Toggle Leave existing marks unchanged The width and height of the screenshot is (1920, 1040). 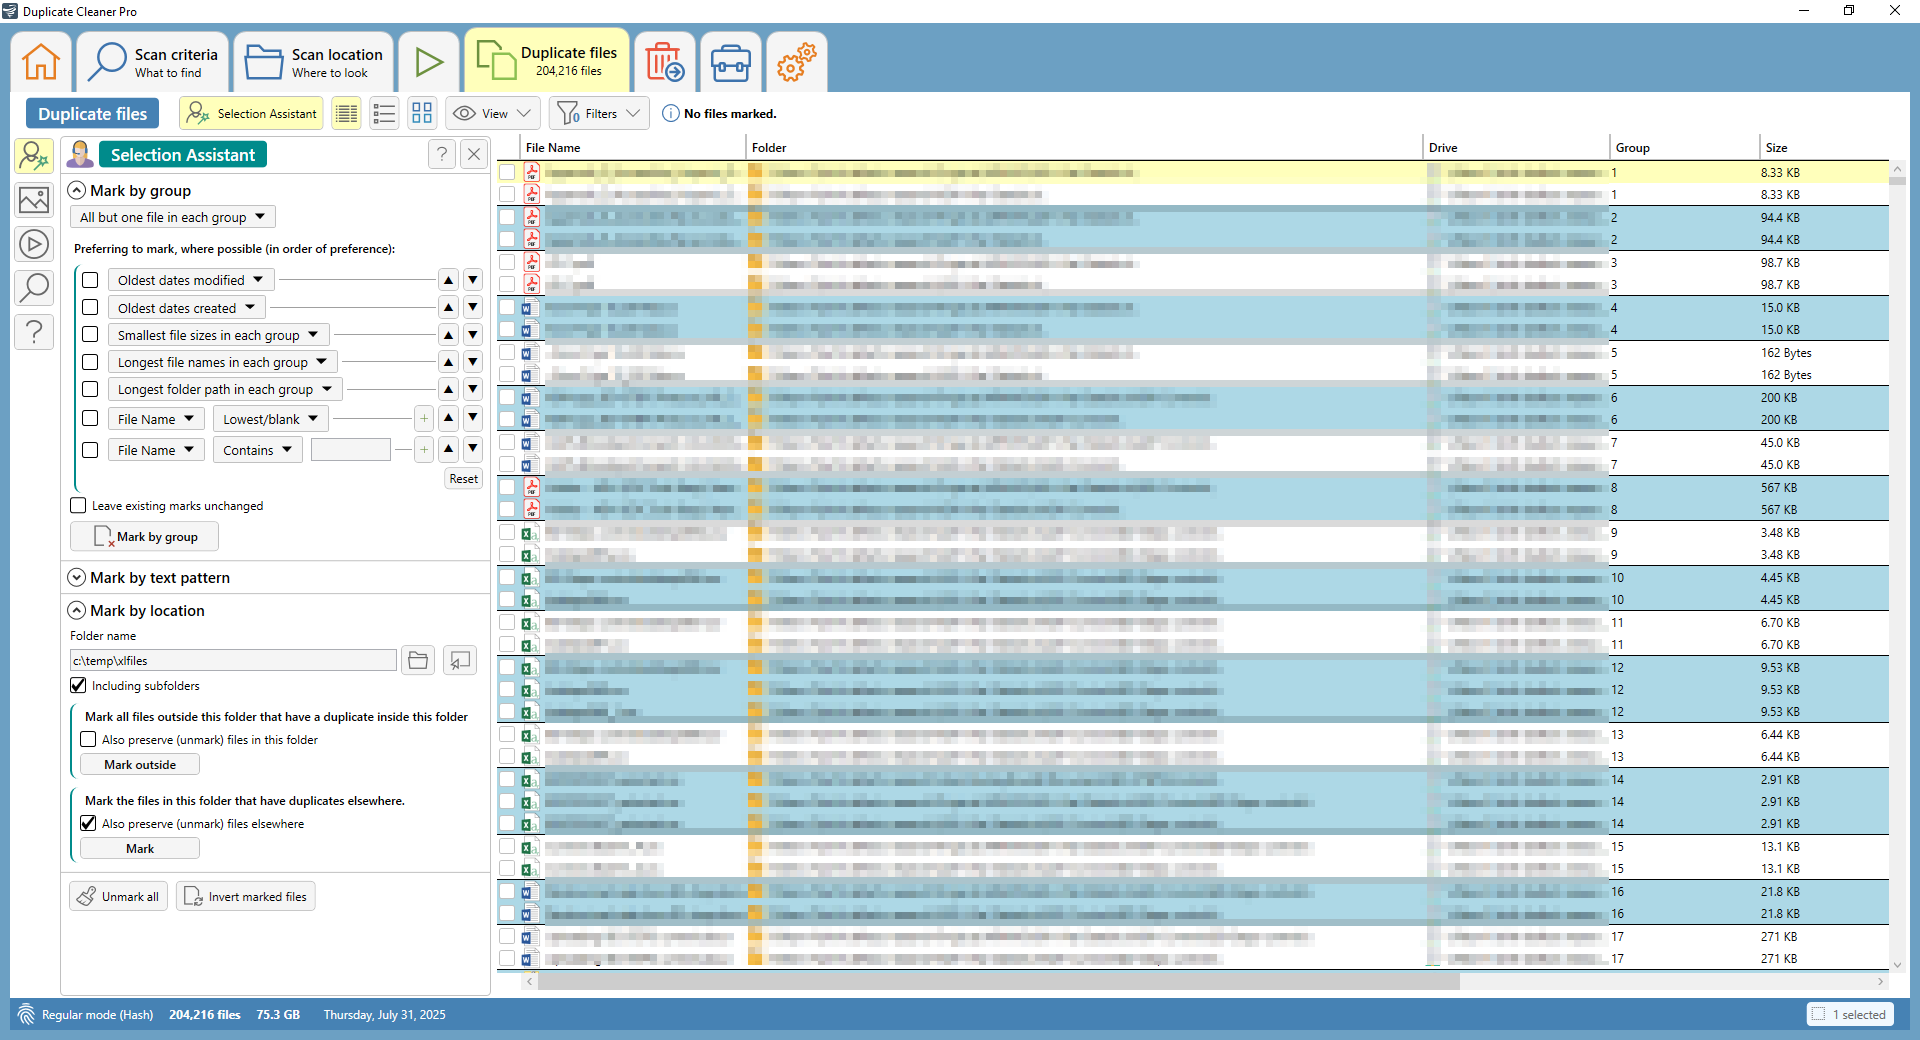[x=78, y=506]
